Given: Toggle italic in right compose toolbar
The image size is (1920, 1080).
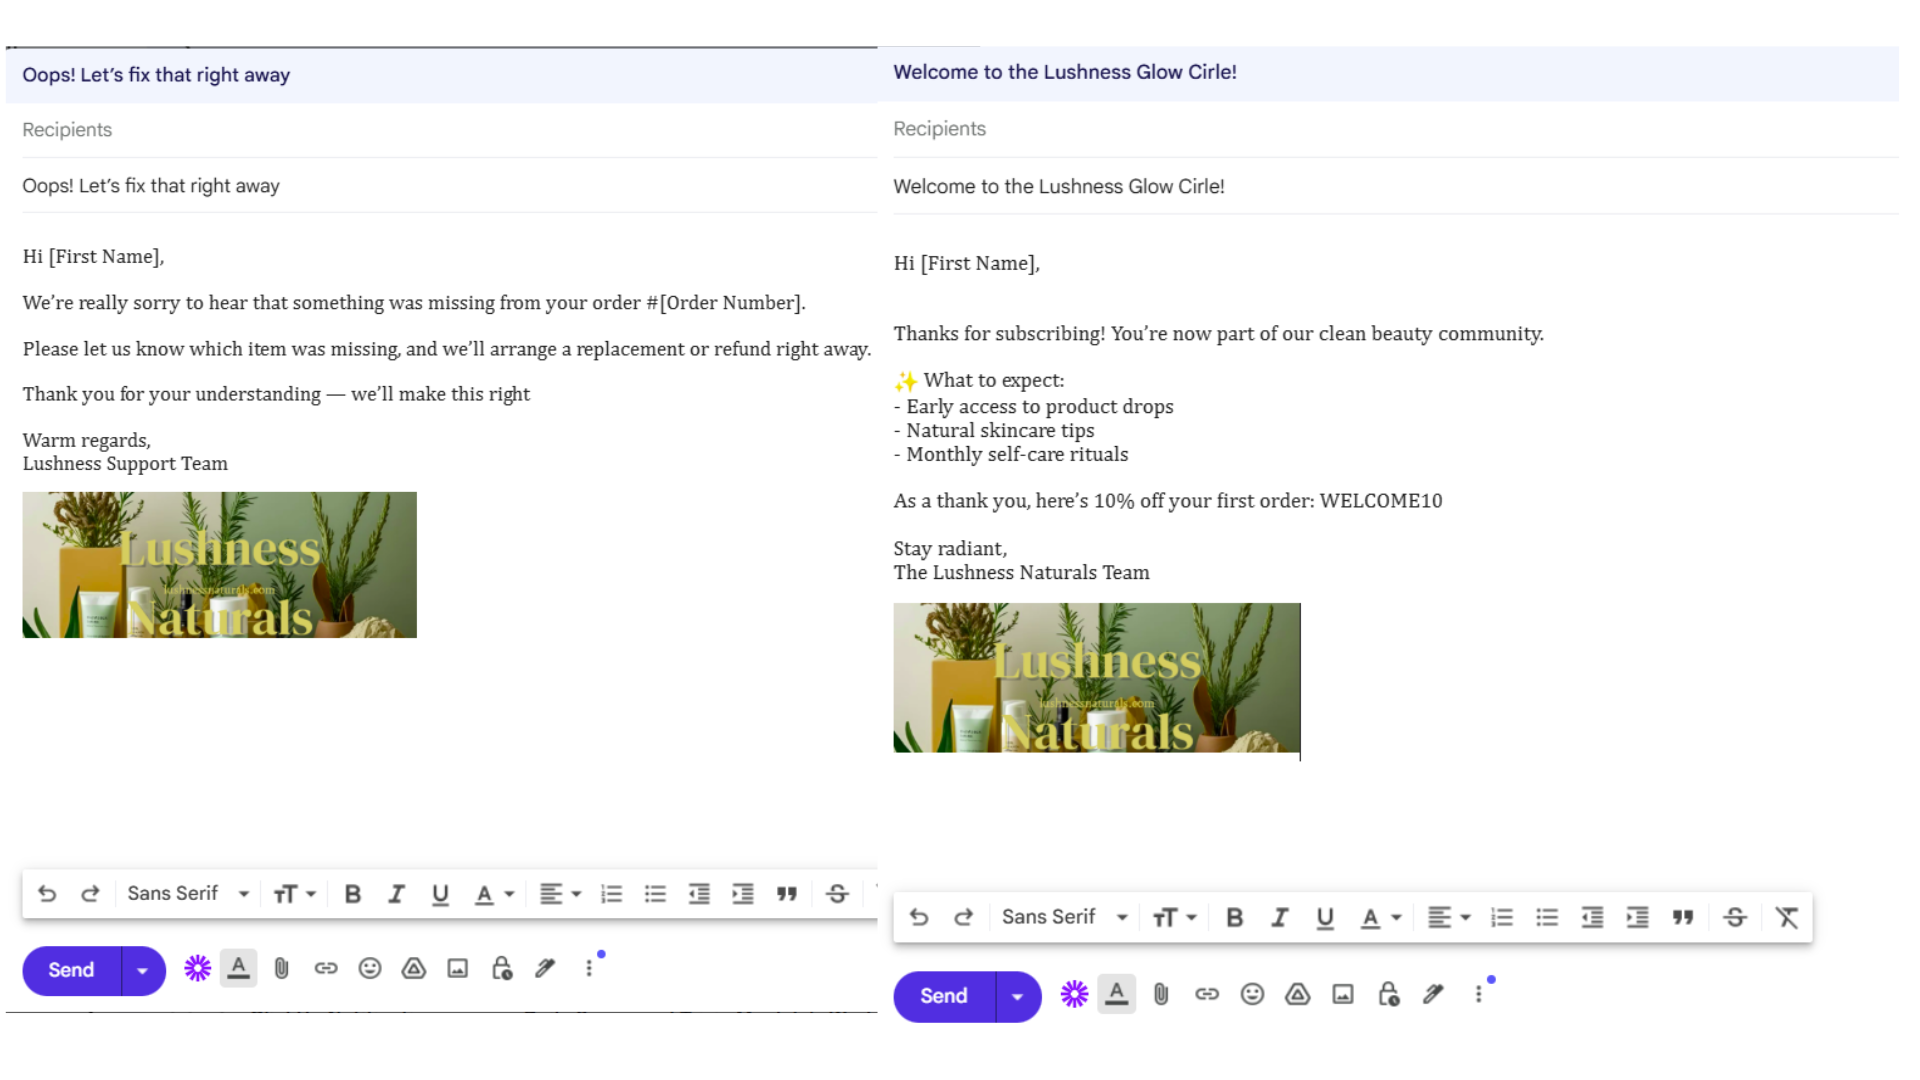Looking at the screenshot, I should click(x=1279, y=917).
